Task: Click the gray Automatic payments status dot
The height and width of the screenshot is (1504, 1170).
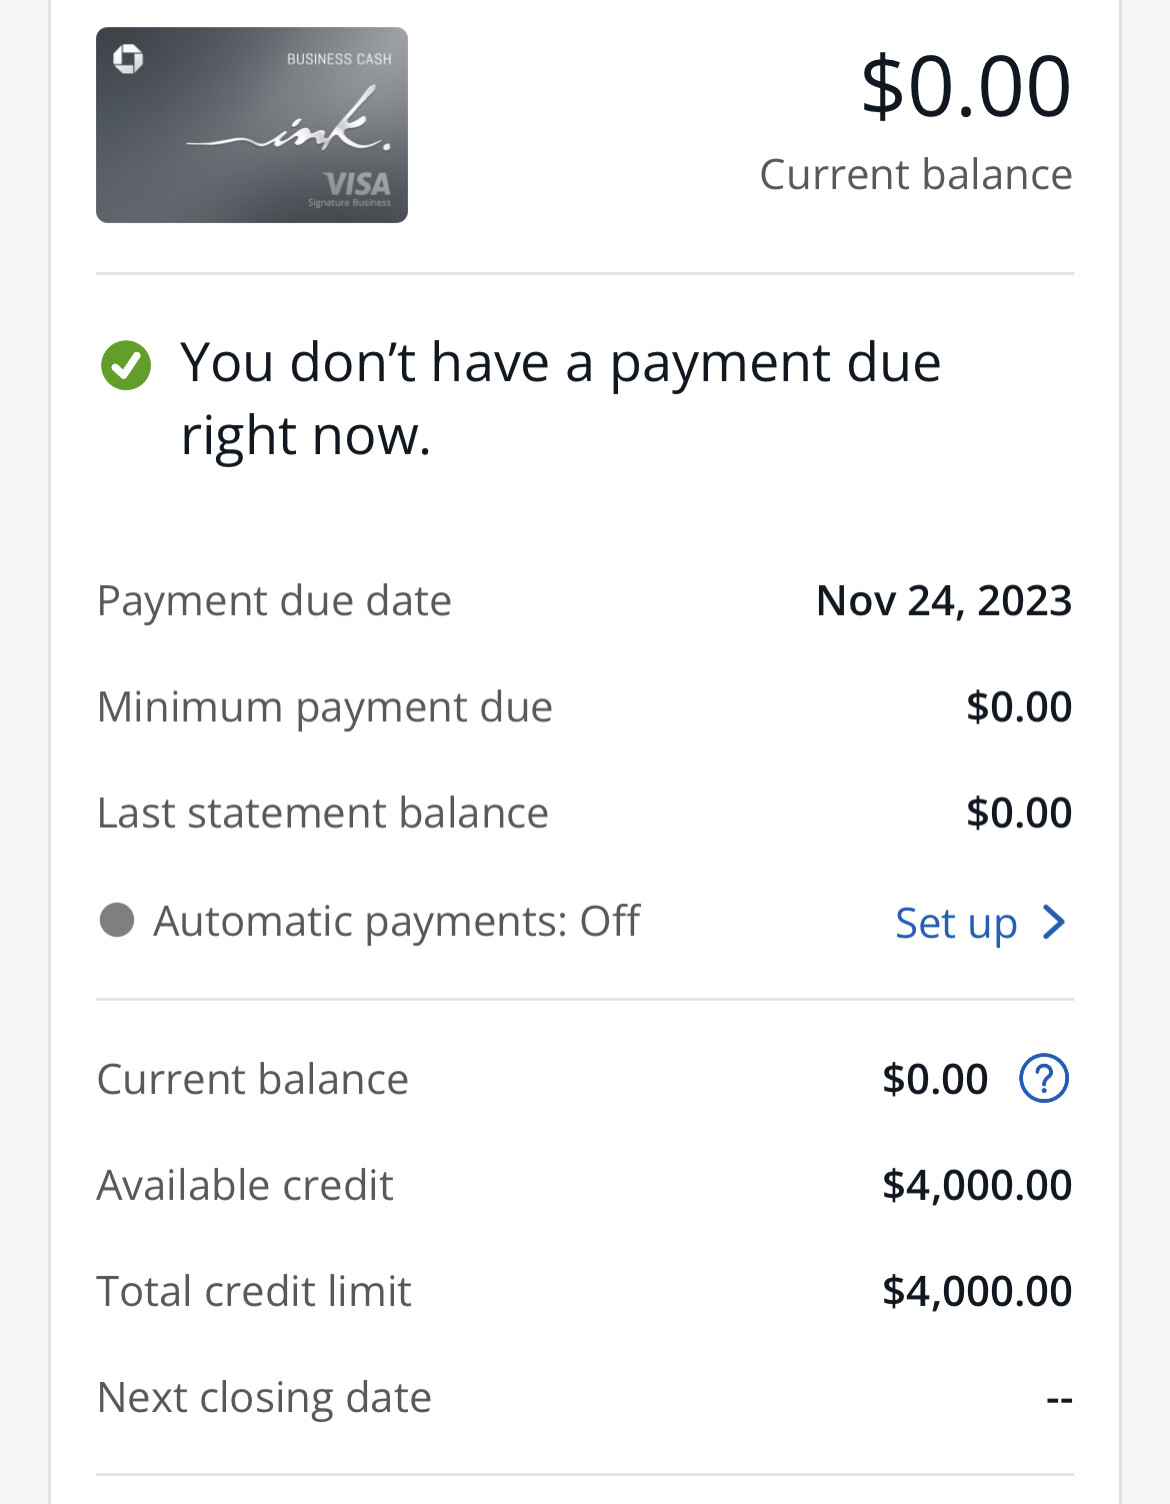Action: (117, 920)
